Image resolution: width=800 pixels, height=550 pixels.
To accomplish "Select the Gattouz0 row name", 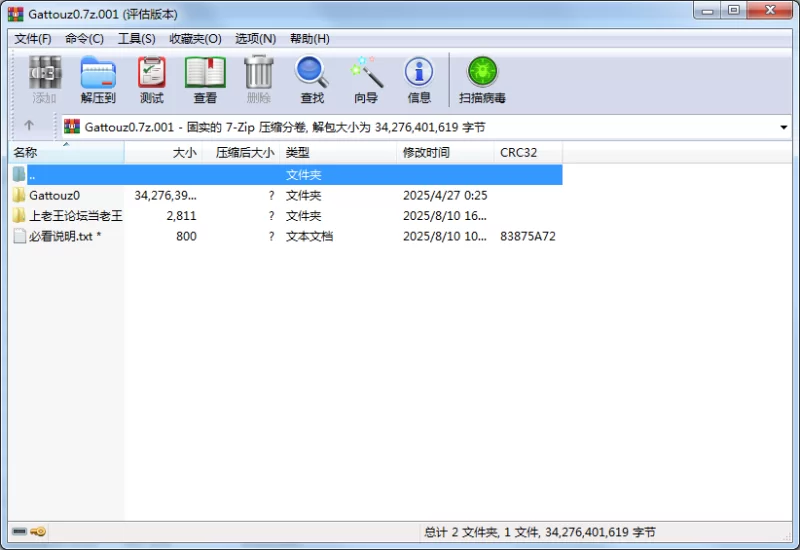I will click(55, 195).
